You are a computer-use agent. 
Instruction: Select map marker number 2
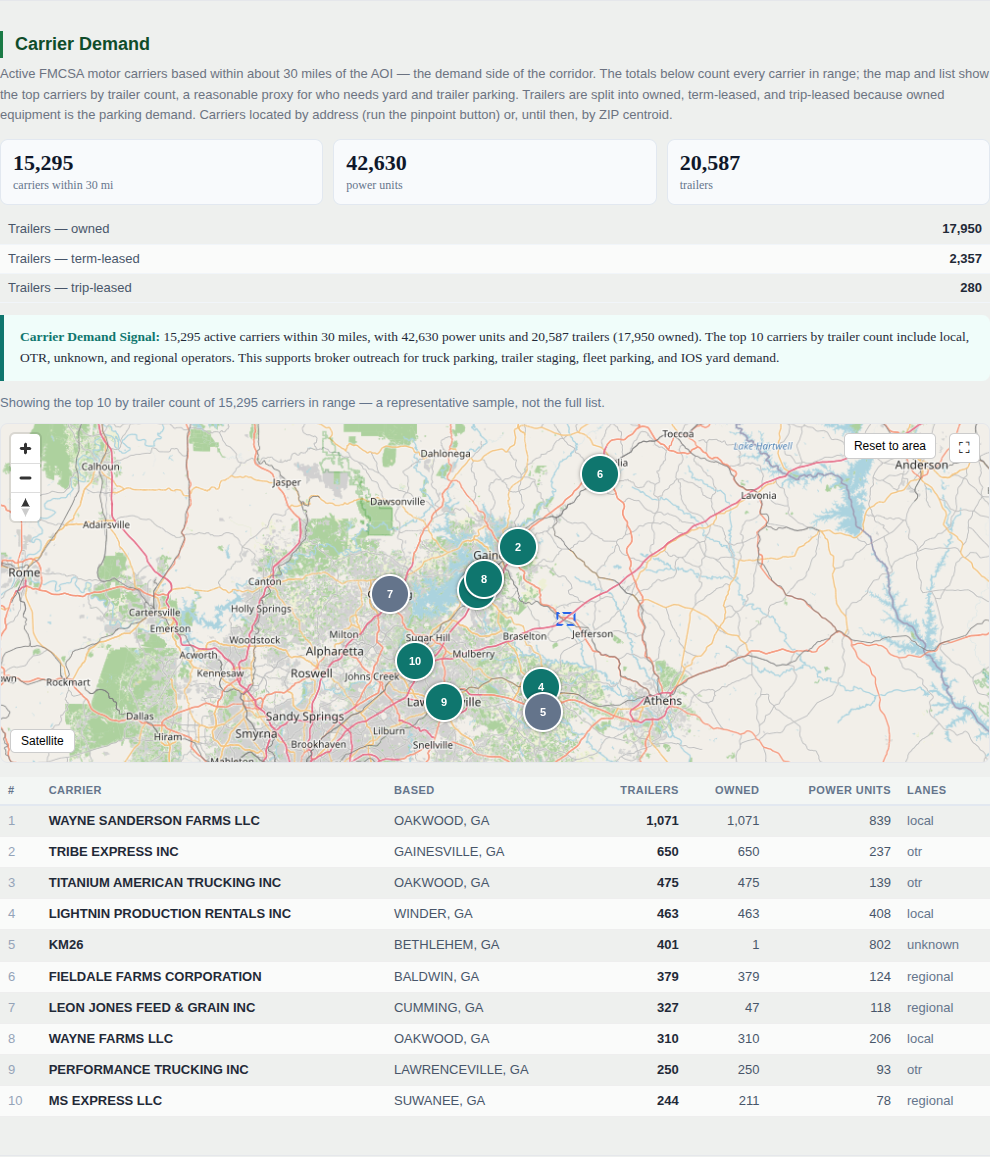[x=518, y=547]
